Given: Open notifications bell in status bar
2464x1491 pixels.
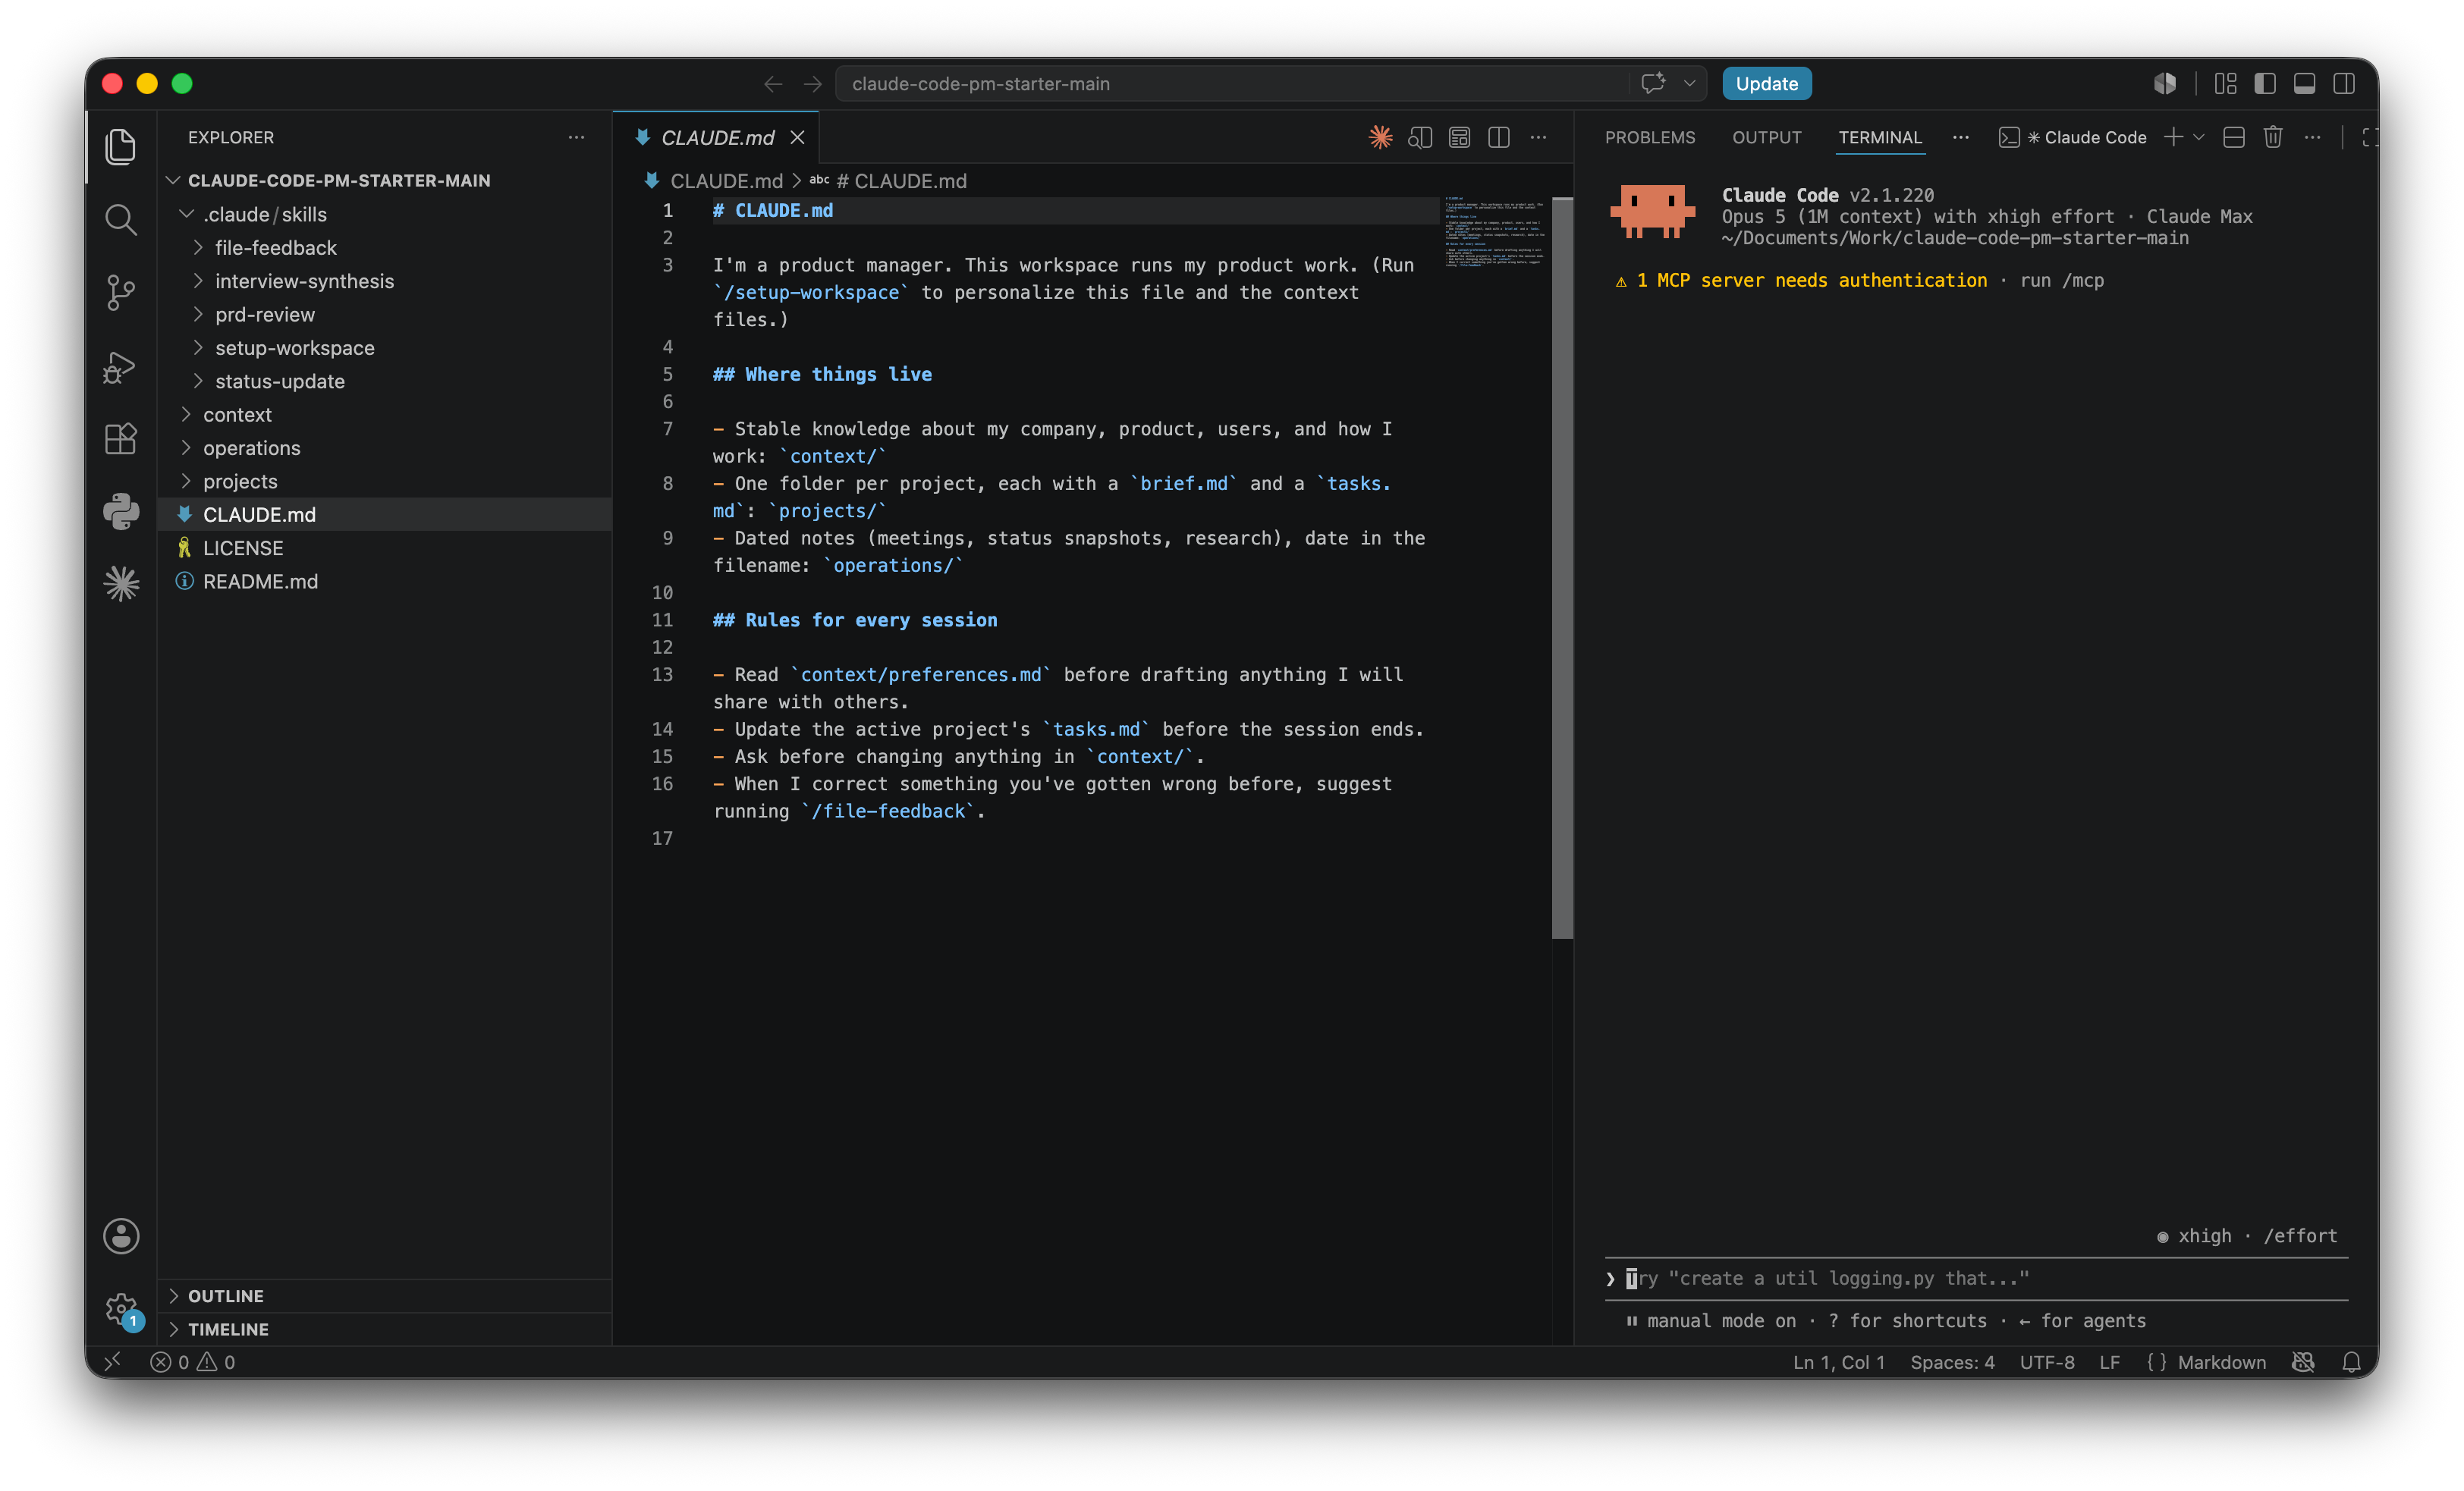Looking at the screenshot, I should [2351, 1362].
